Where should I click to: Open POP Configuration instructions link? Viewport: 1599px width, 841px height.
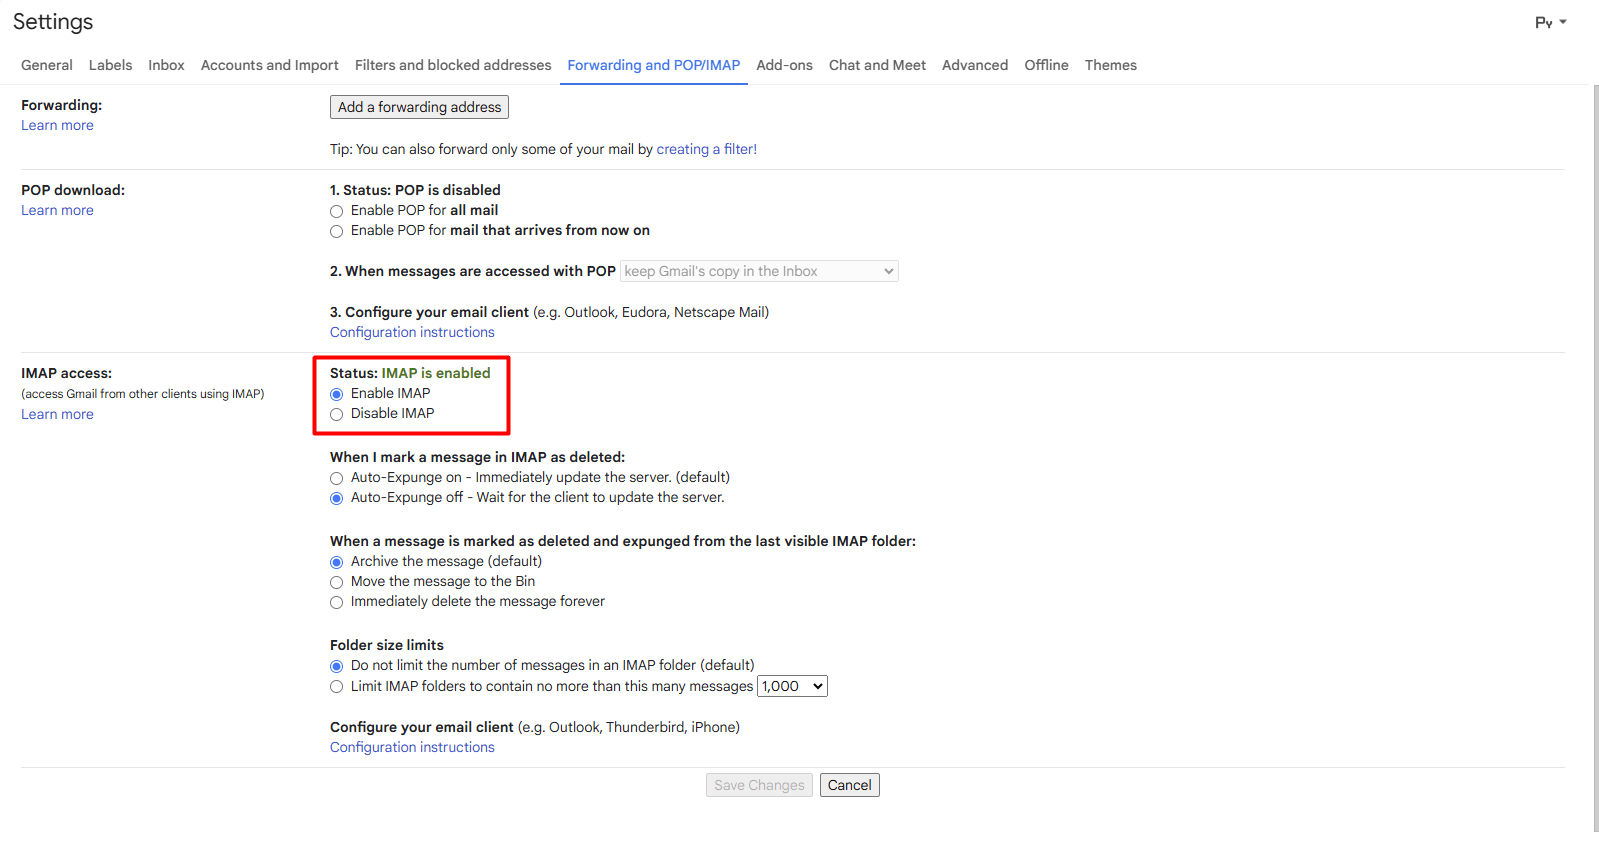click(412, 332)
